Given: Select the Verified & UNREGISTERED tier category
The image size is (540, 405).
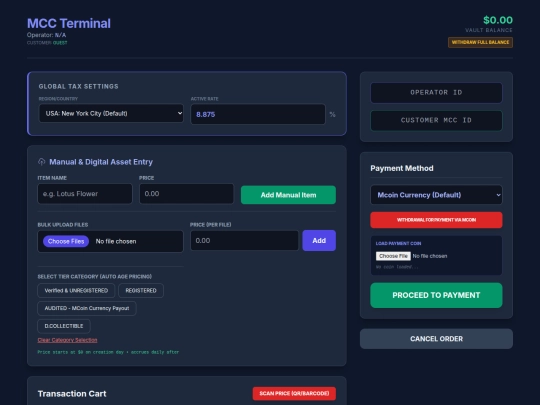Looking at the screenshot, I should click(76, 291).
